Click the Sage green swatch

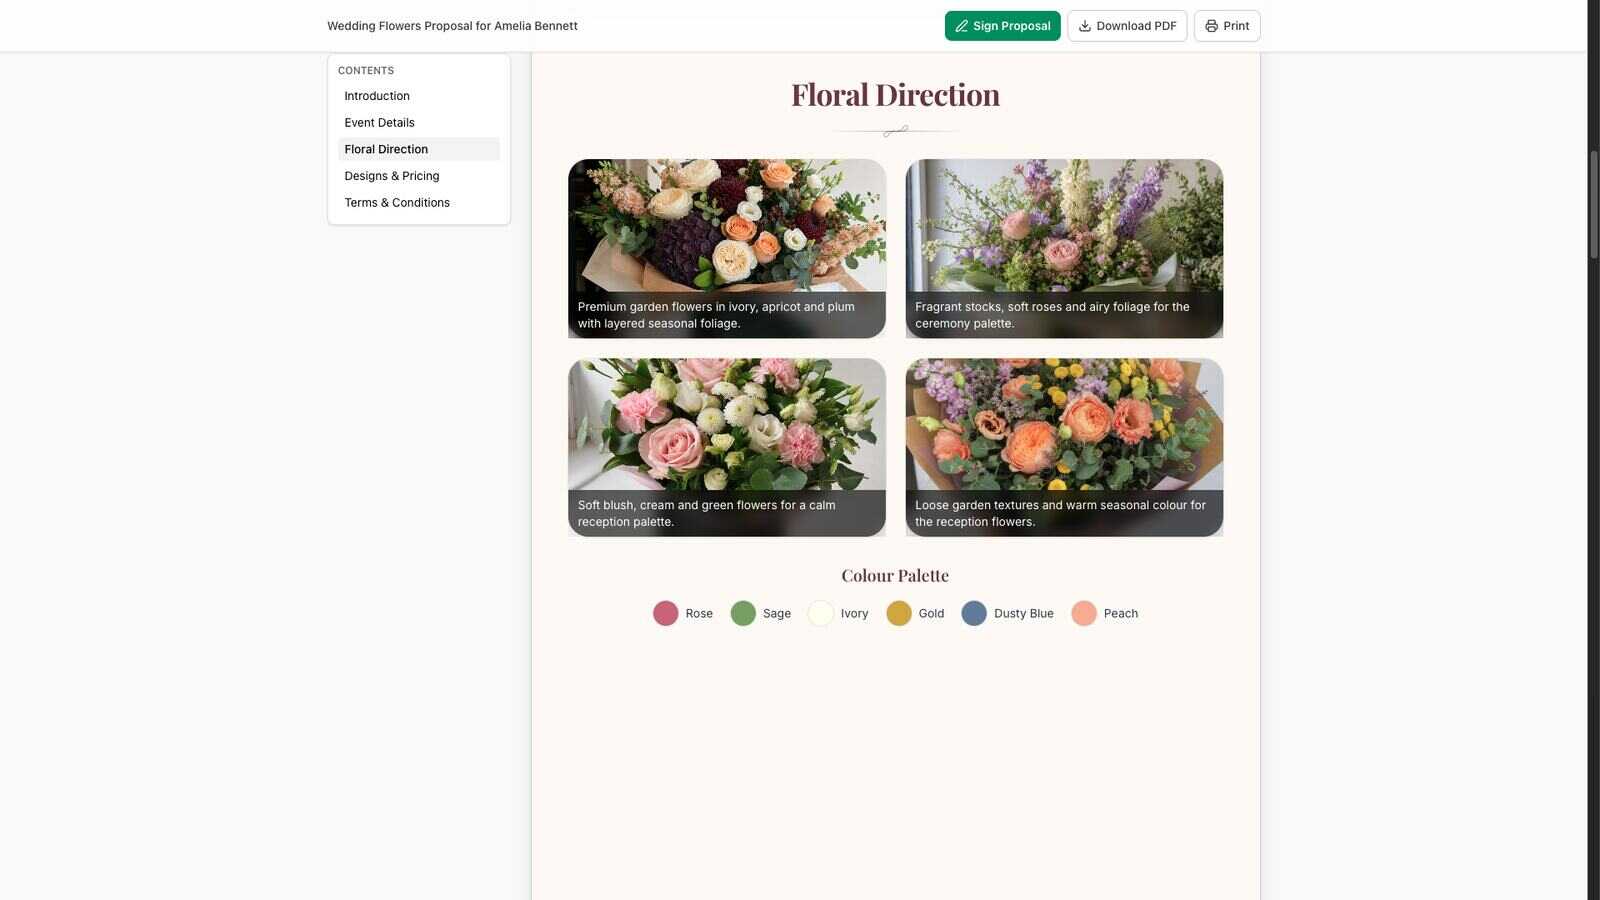(743, 613)
